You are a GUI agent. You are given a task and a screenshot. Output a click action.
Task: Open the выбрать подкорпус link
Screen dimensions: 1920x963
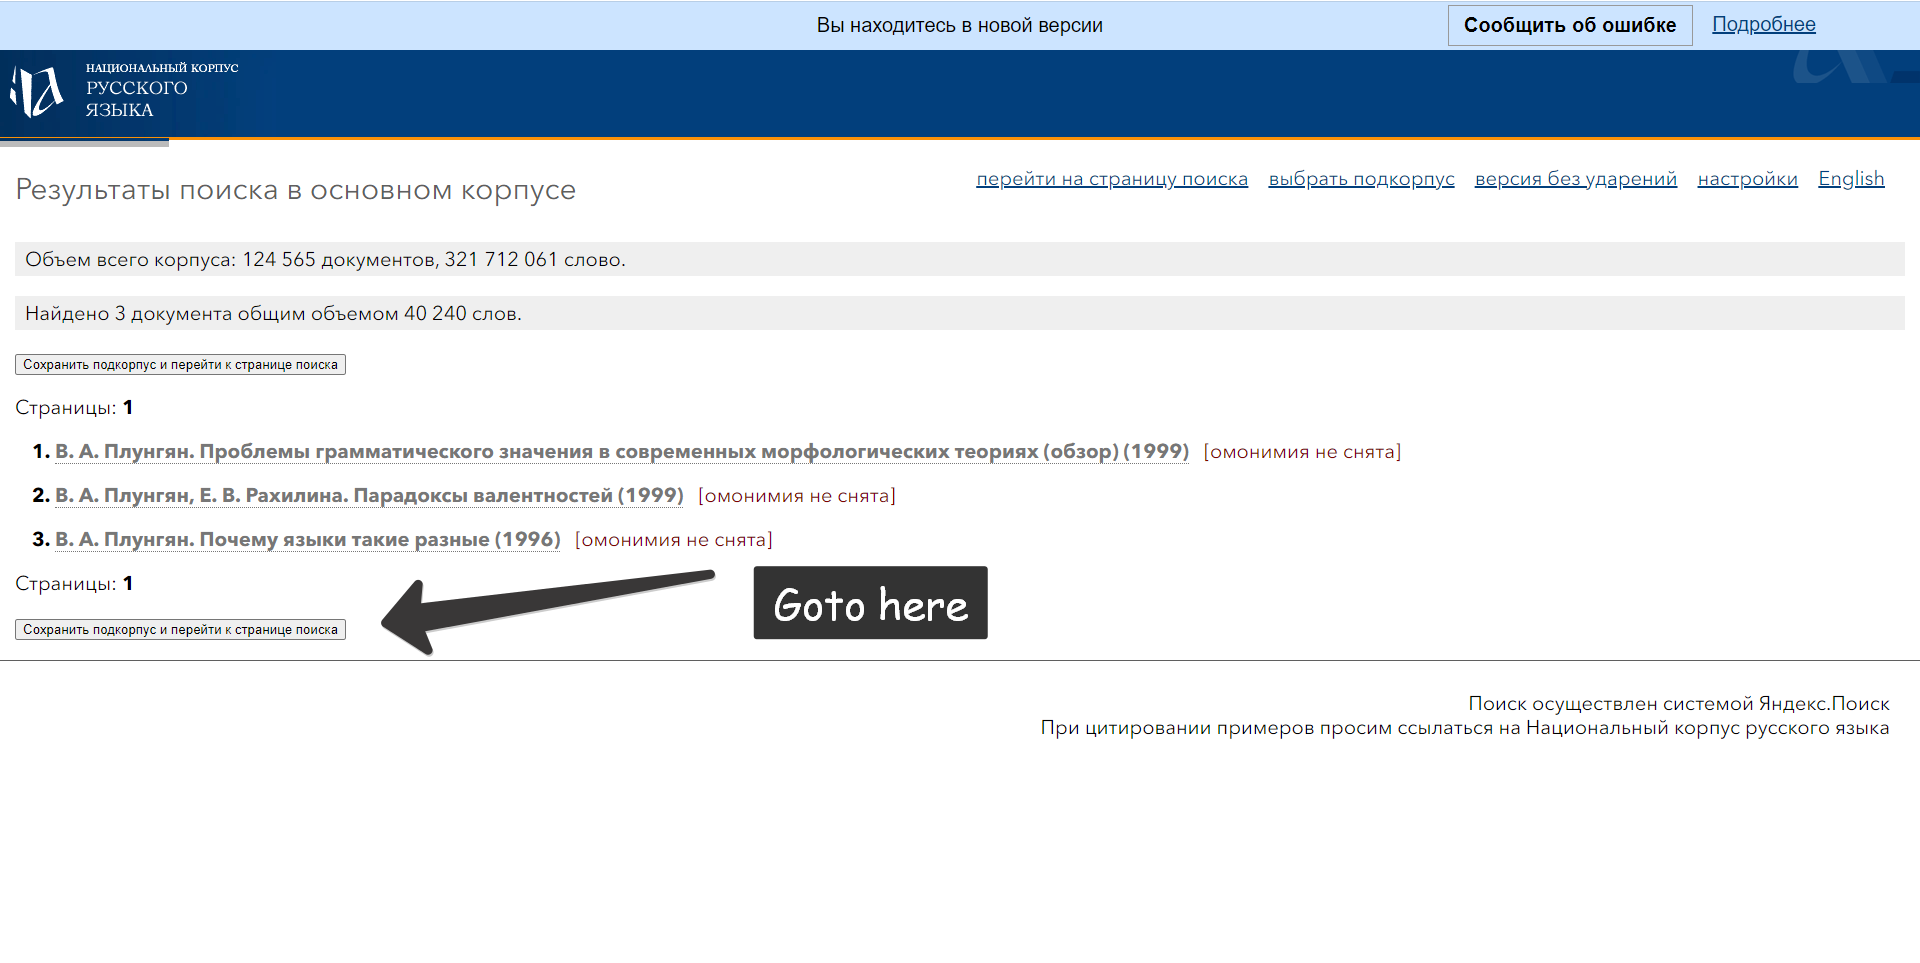[x=1362, y=179]
